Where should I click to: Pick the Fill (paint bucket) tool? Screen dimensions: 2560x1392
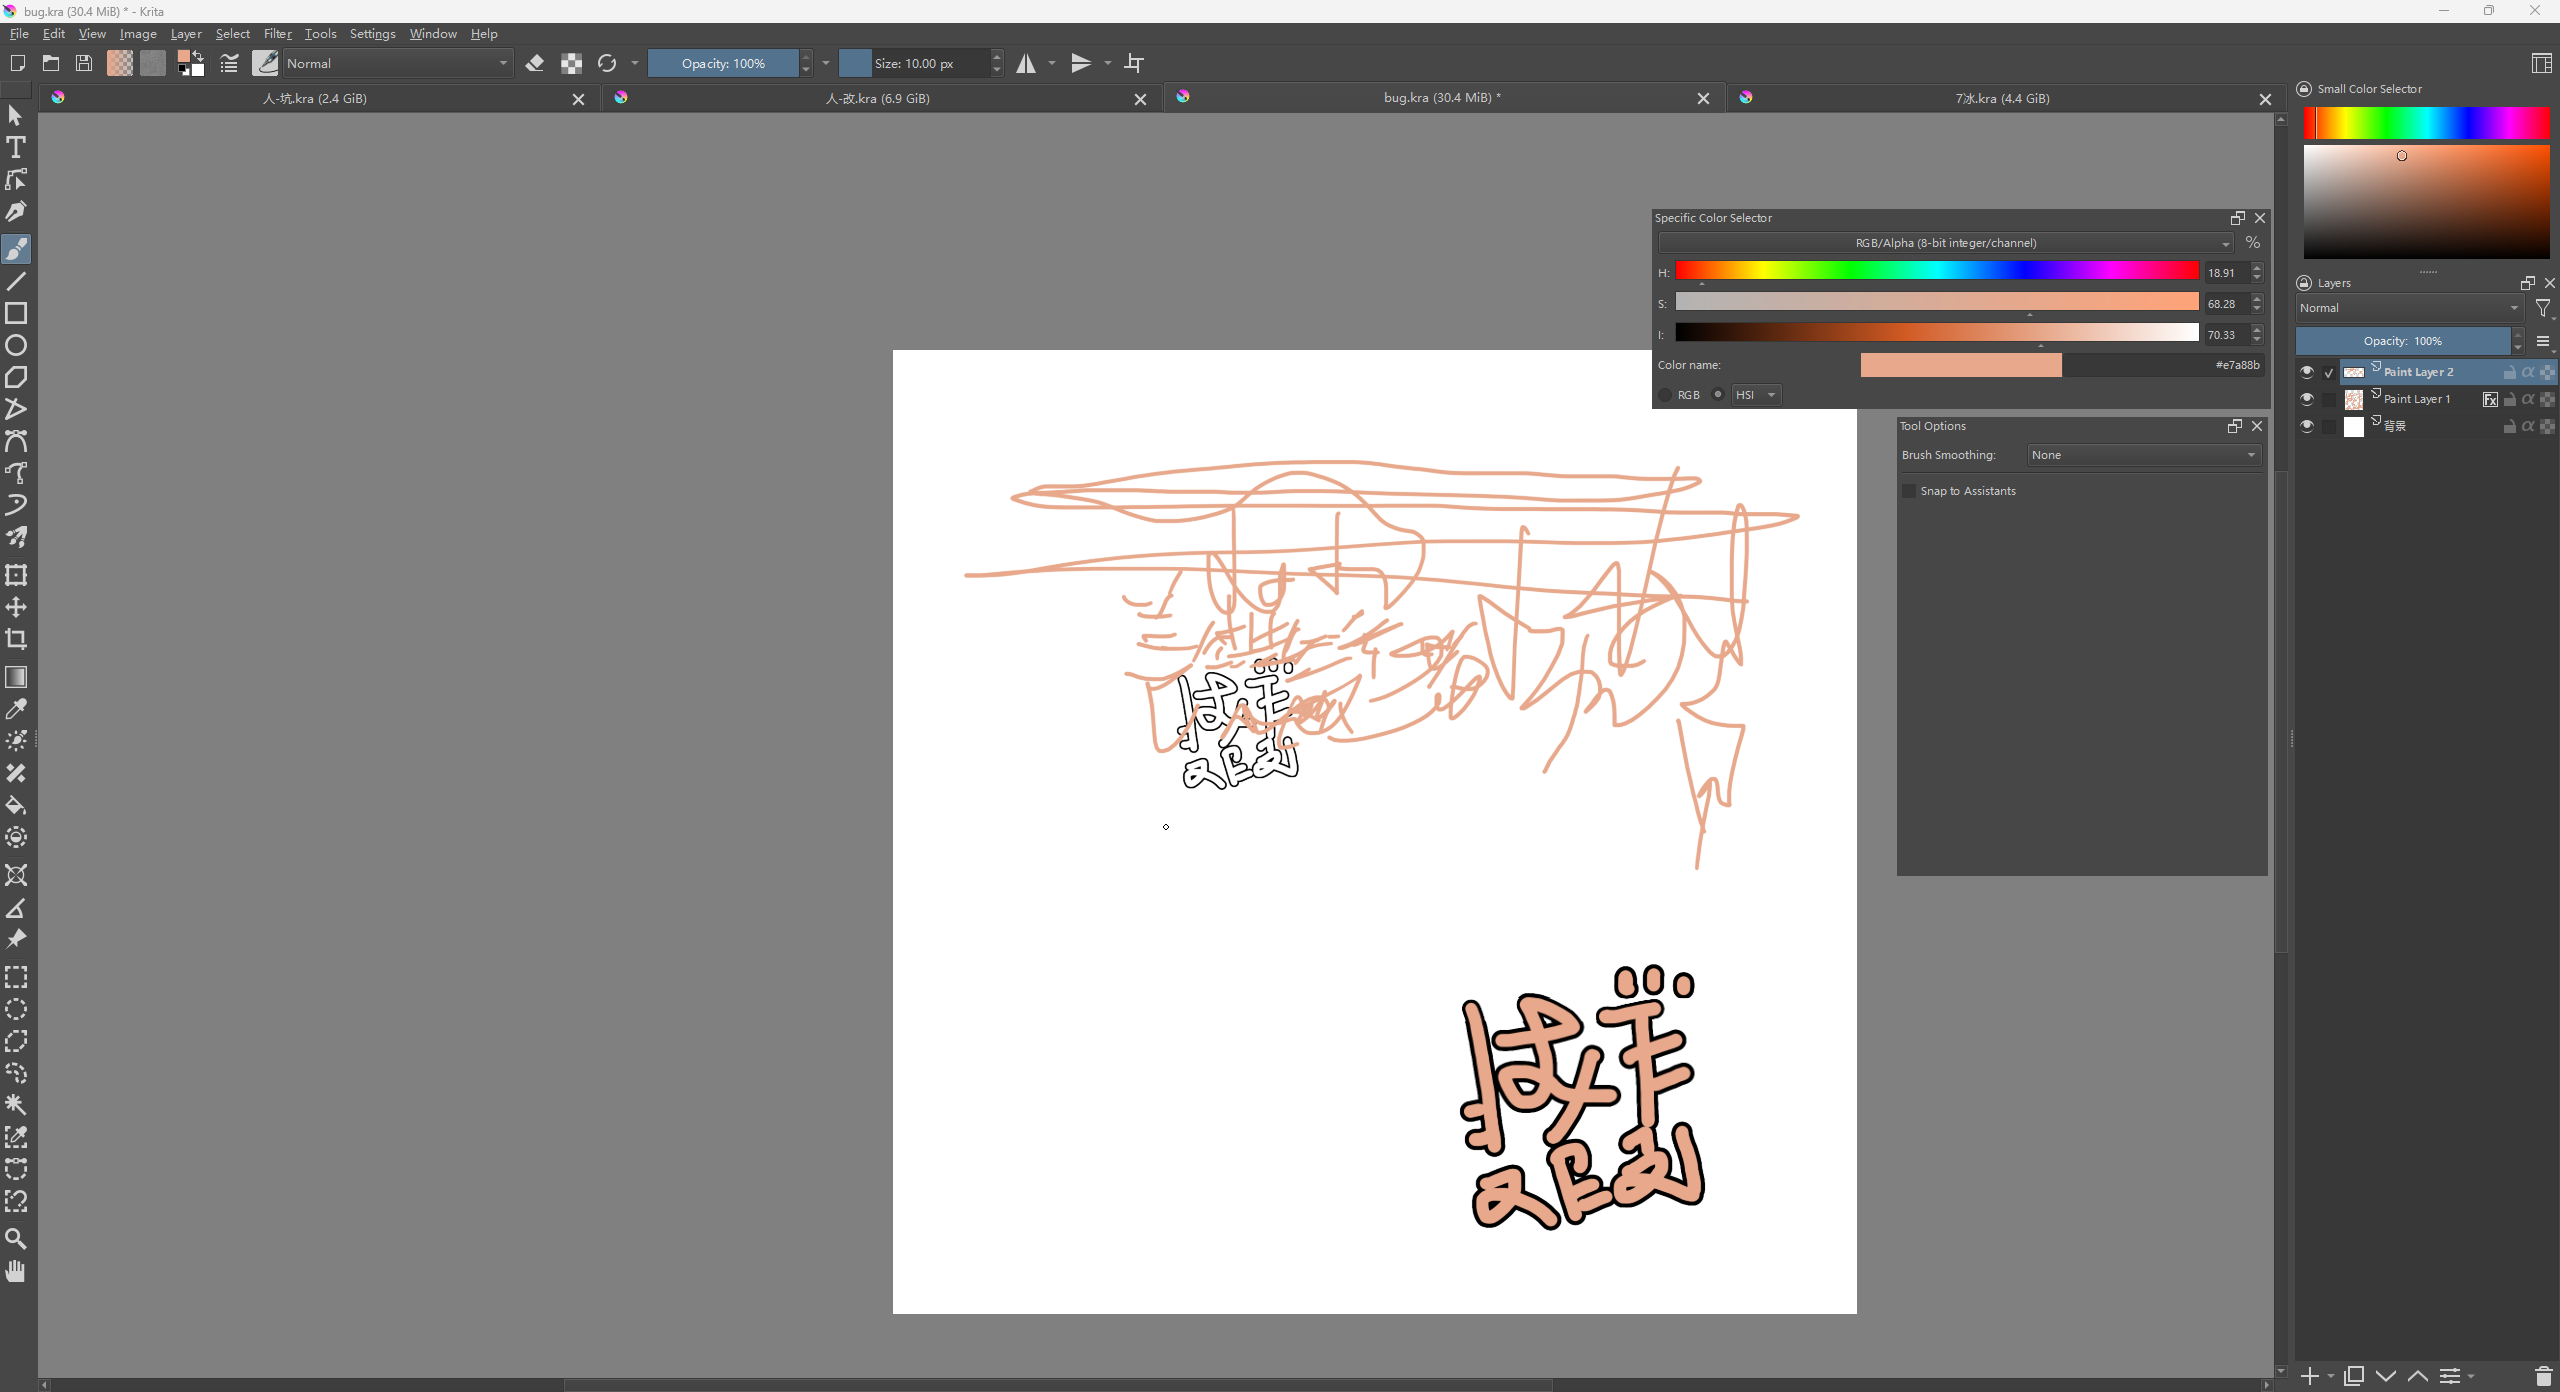coord(16,805)
